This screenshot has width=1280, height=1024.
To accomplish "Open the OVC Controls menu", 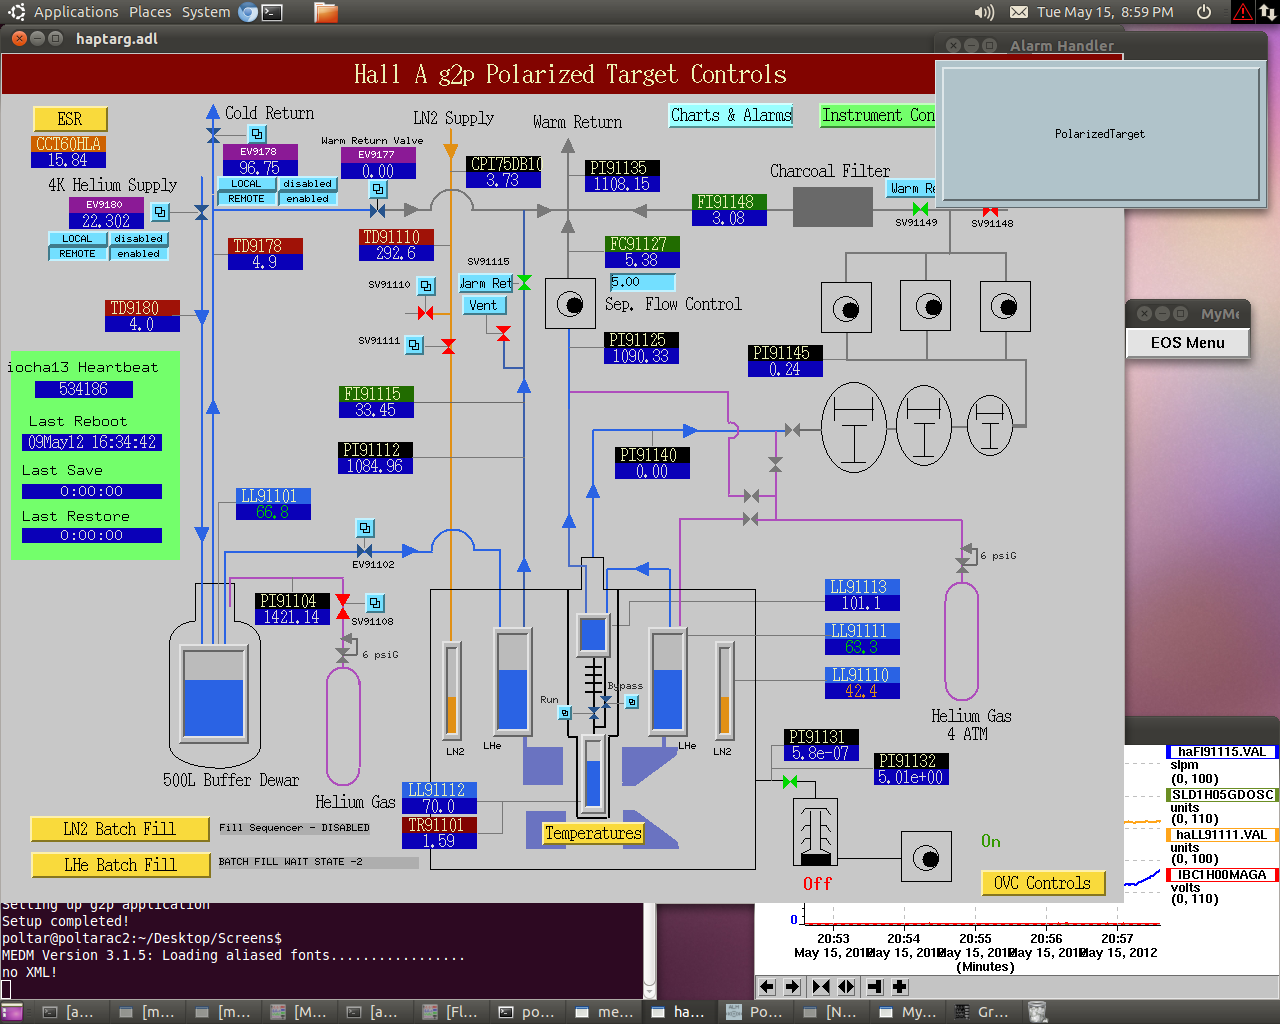I will 1043,883.
